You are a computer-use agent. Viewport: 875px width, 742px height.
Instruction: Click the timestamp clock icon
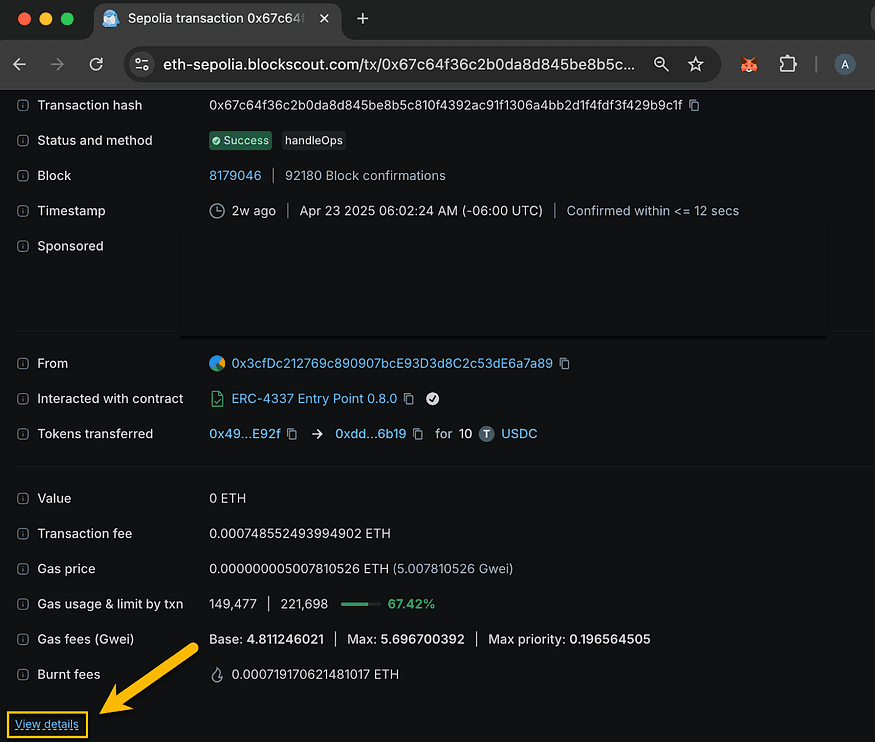click(217, 211)
